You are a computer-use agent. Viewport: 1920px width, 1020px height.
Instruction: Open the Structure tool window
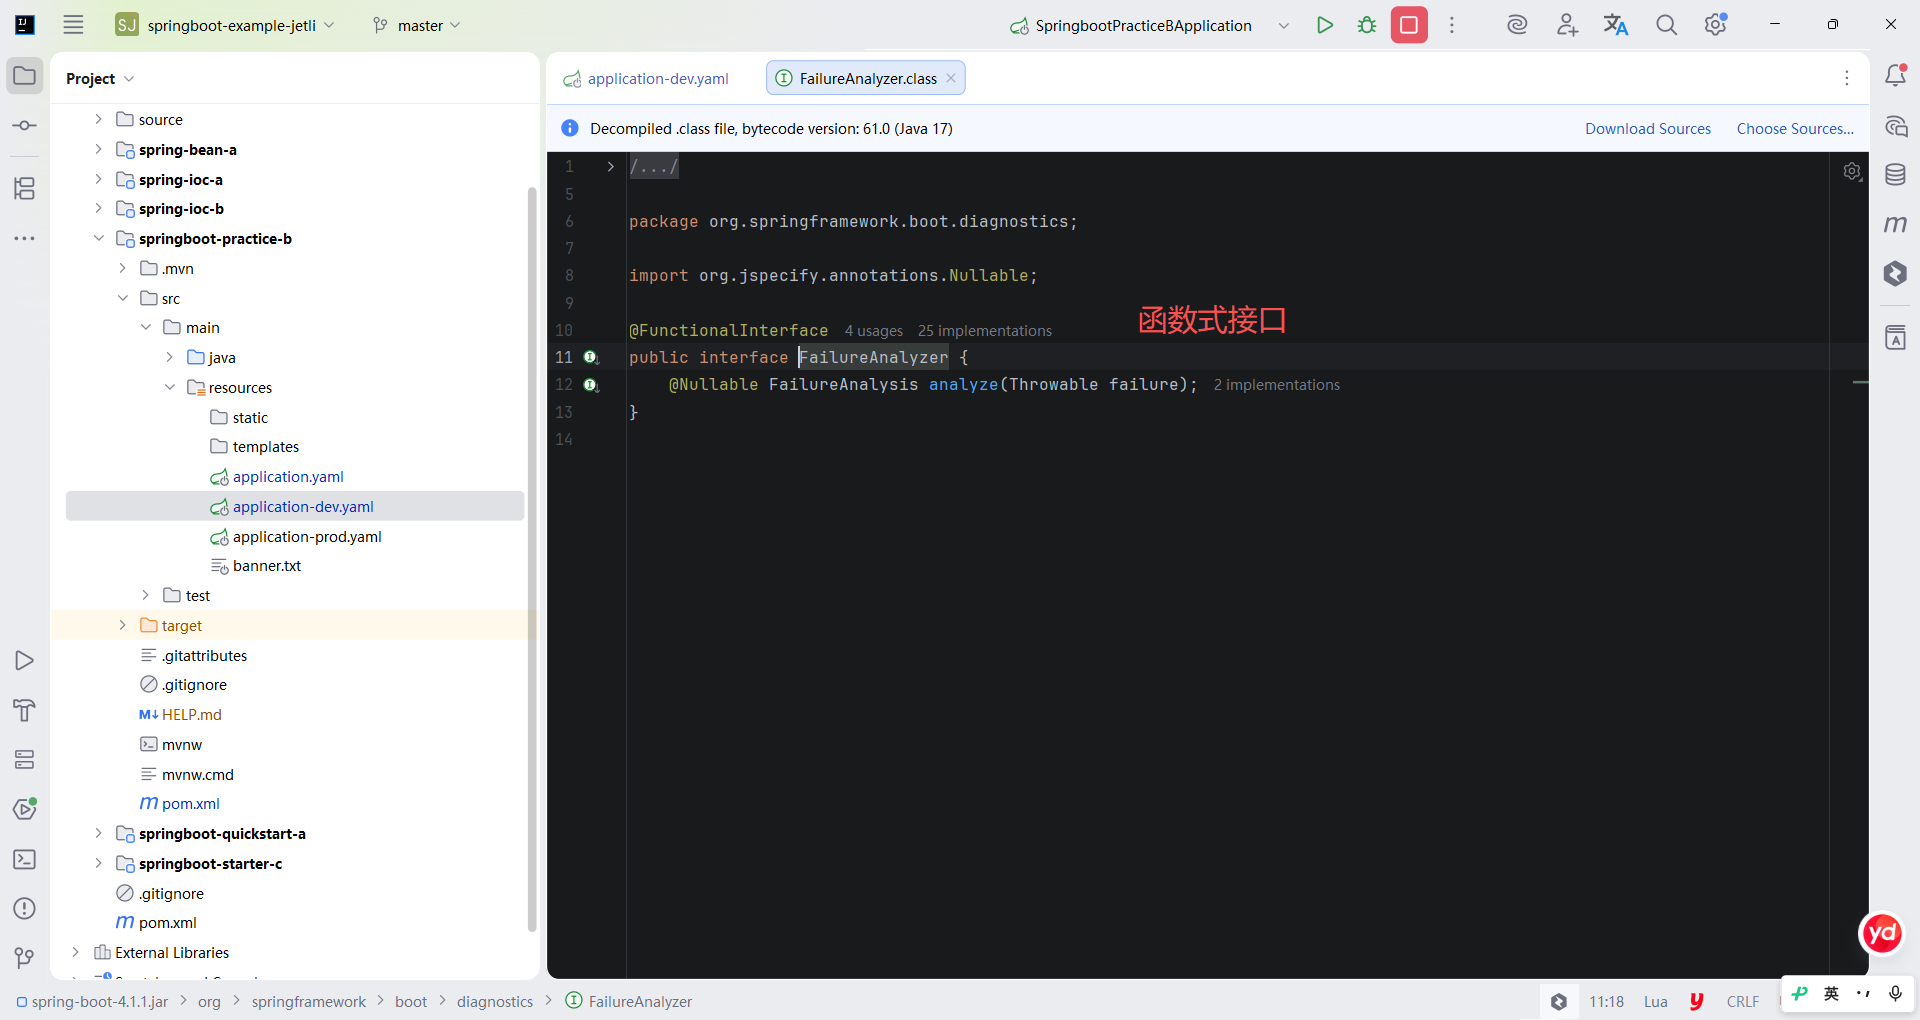click(25, 188)
